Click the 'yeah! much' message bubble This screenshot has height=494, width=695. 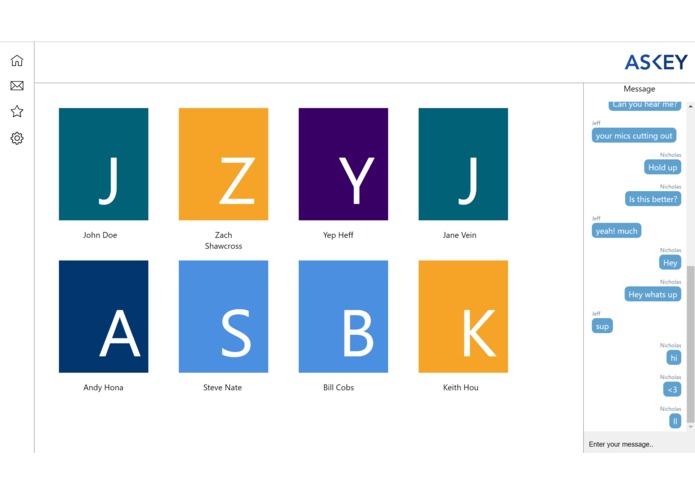click(x=616, y=230)
